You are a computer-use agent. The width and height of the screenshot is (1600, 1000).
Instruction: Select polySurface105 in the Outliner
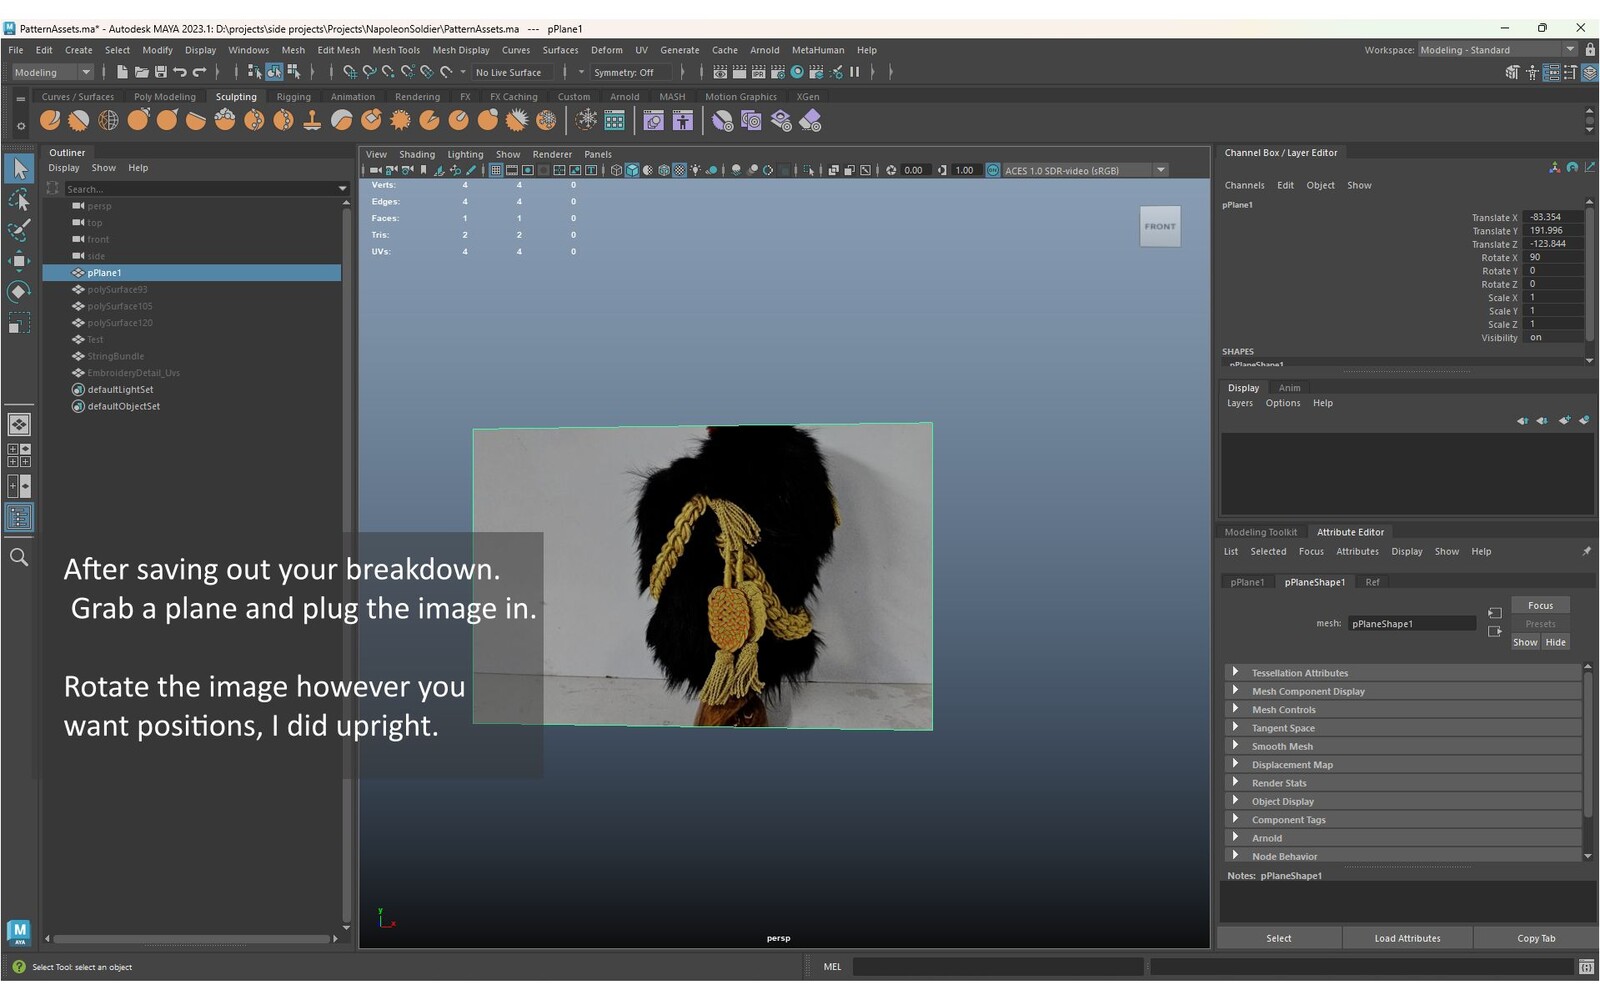point(120,306)
